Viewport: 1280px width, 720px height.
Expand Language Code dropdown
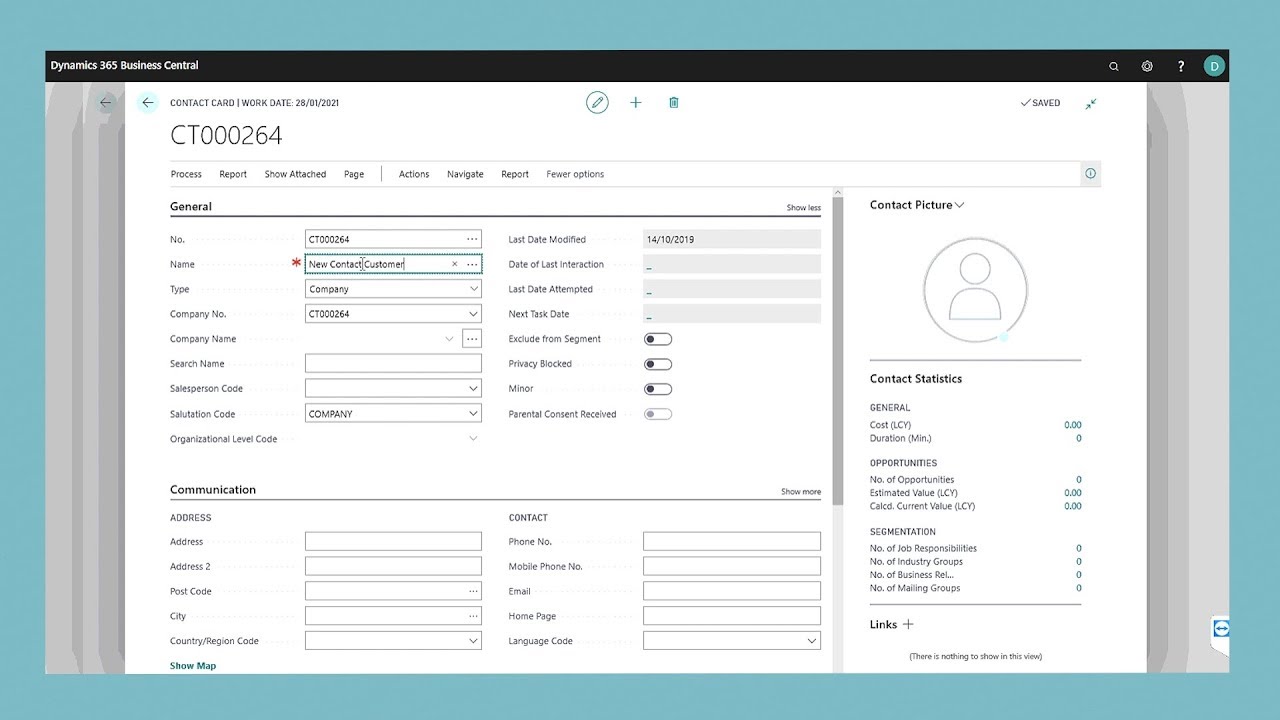coord(812,641)
